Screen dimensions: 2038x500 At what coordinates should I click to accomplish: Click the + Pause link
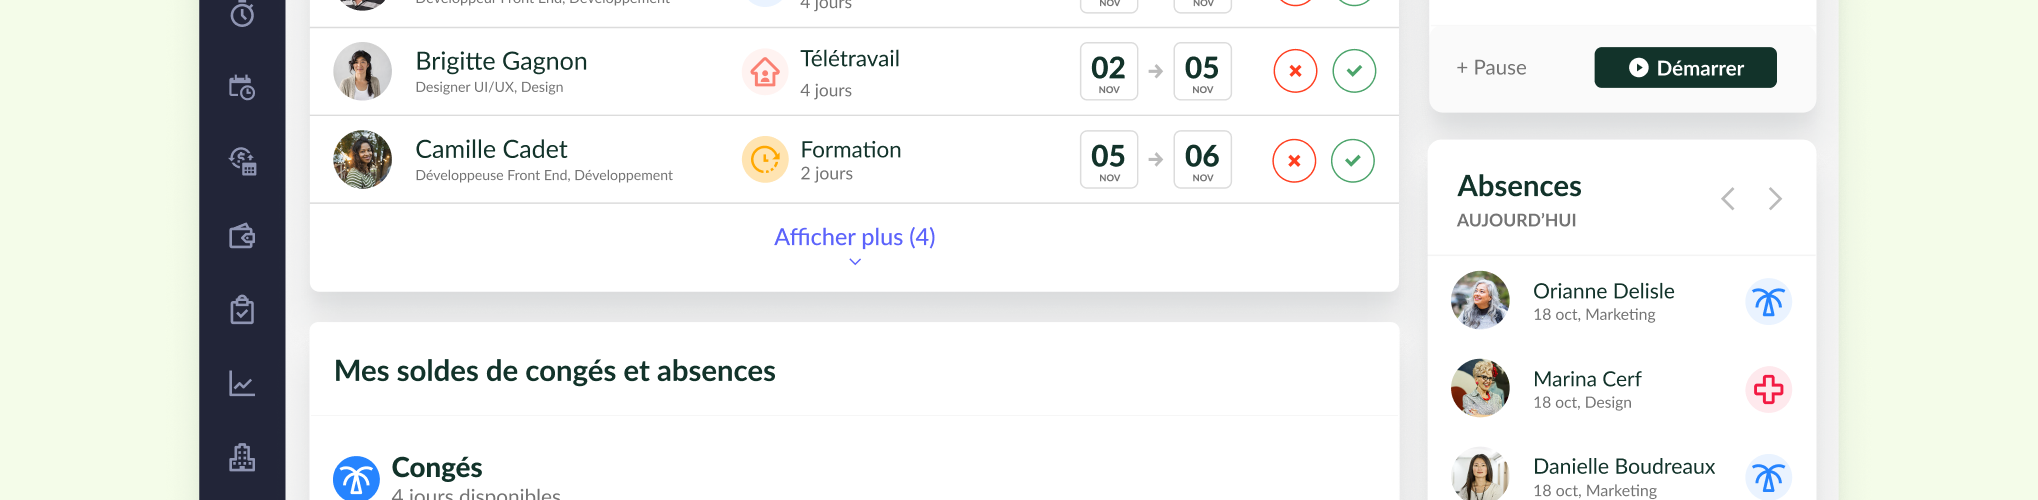pyautogui.click(x=1491, y=68)
